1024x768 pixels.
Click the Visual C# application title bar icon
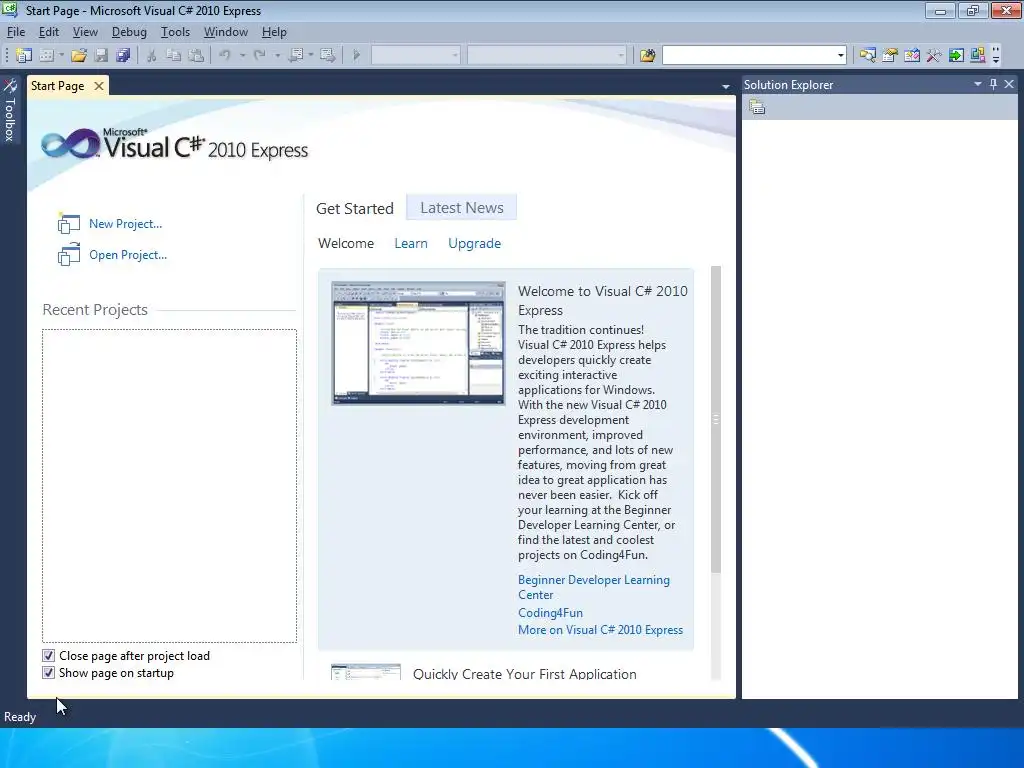point(10,10)
